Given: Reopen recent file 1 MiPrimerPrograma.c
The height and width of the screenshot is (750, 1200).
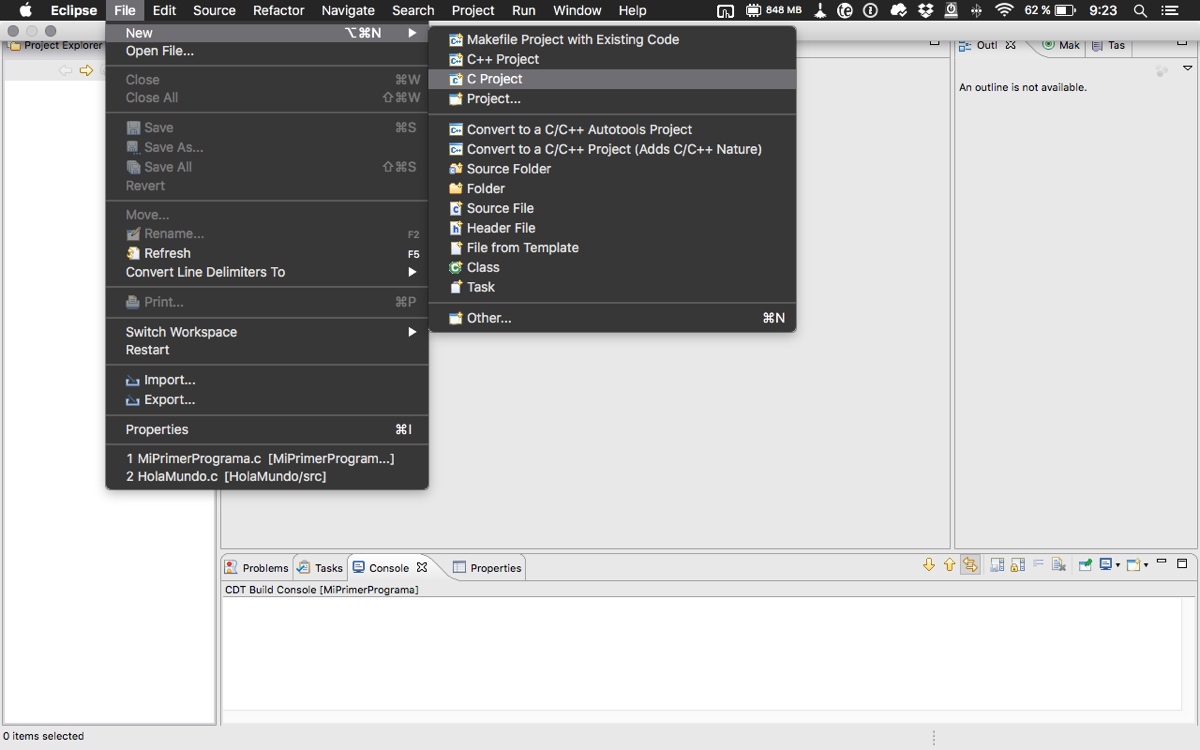Looking at the screenshot, I should pyautogui.click(x=267, y=459).
